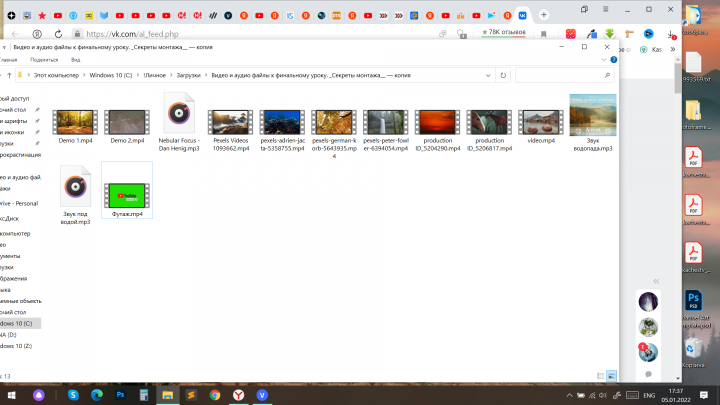This screenshot has height=405, width=720.
Task: Select the video.mp4 file
Action: 541,127
